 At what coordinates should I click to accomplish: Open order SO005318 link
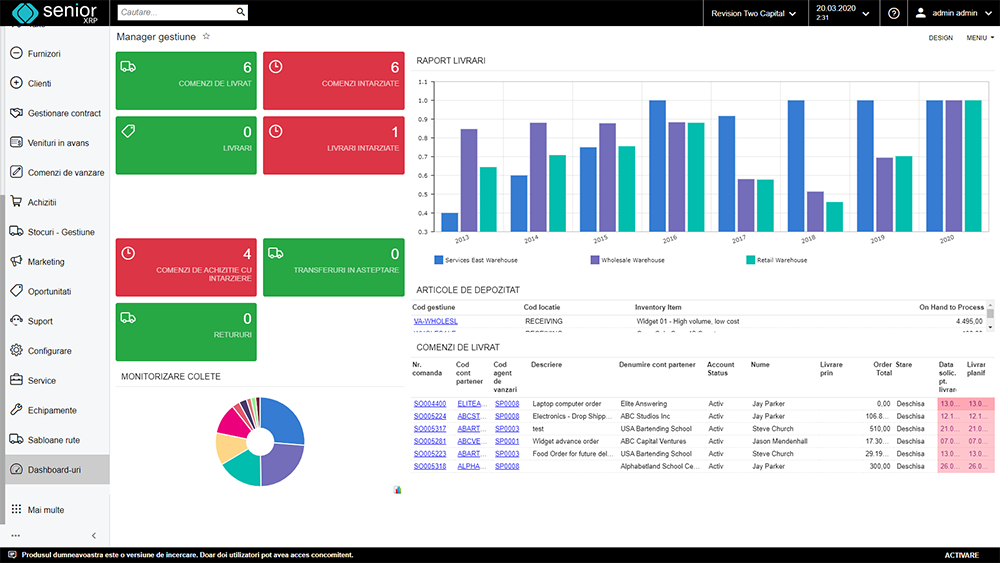pos(430,466)
